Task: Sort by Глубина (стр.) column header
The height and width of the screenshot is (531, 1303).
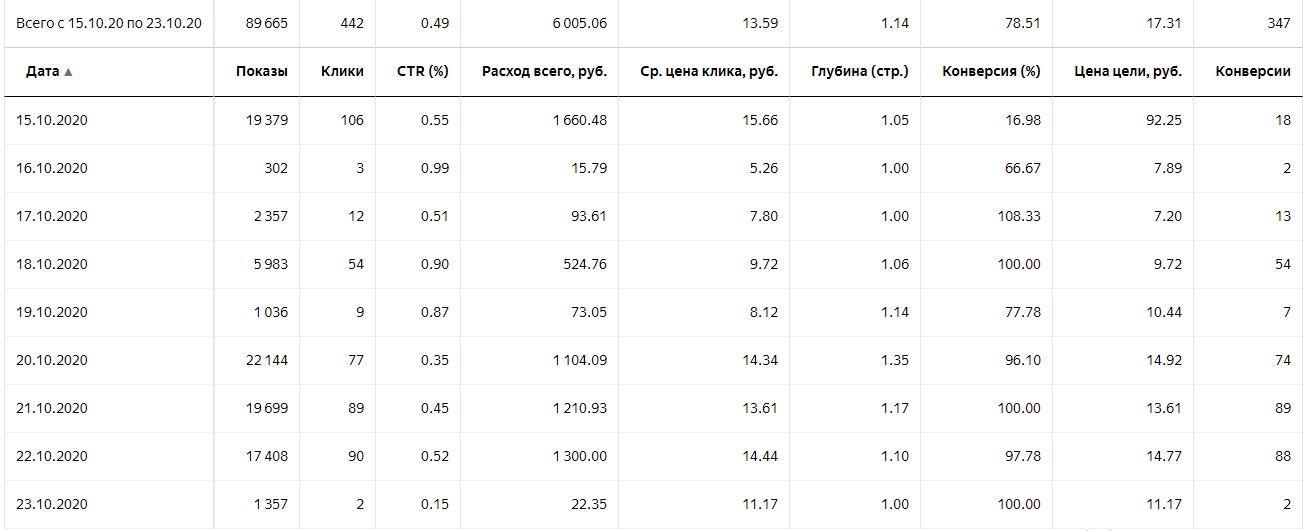Action: (859, 72)
